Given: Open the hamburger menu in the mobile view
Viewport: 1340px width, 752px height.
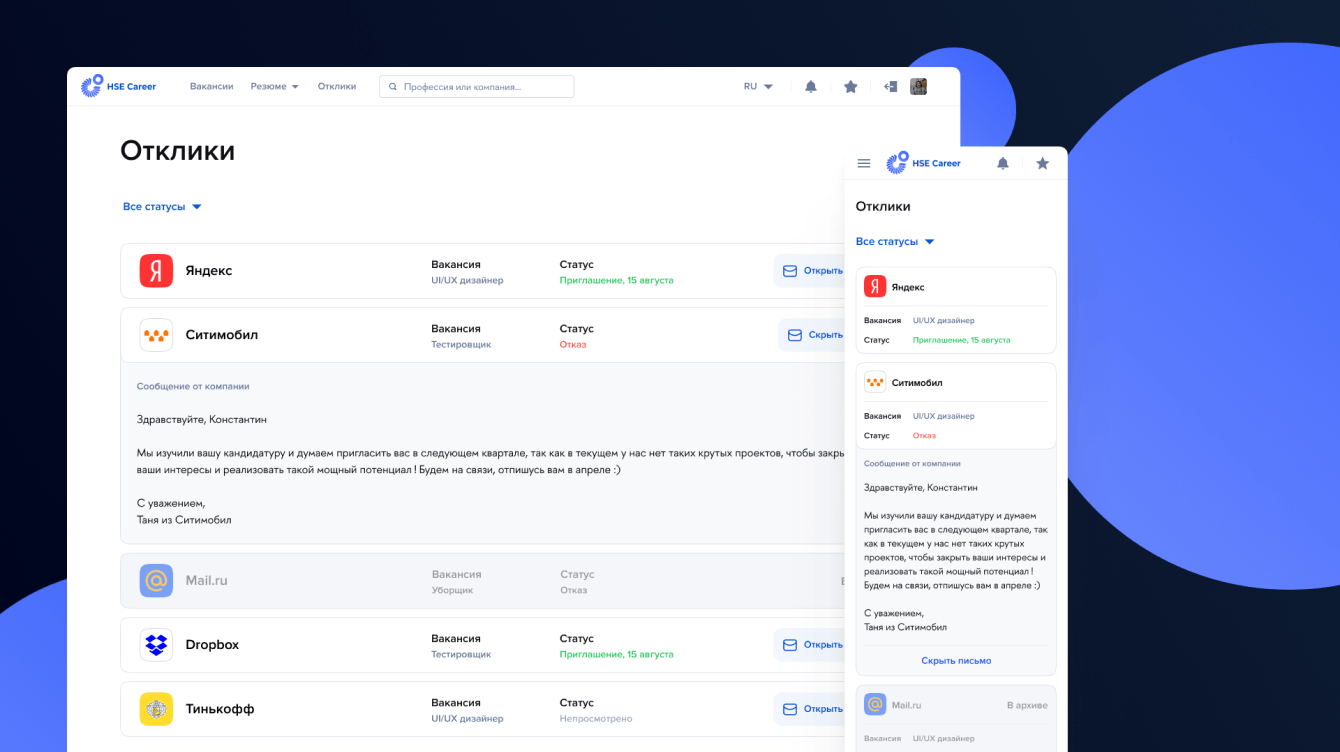Looking at the screenshot, I should (864, 163).
